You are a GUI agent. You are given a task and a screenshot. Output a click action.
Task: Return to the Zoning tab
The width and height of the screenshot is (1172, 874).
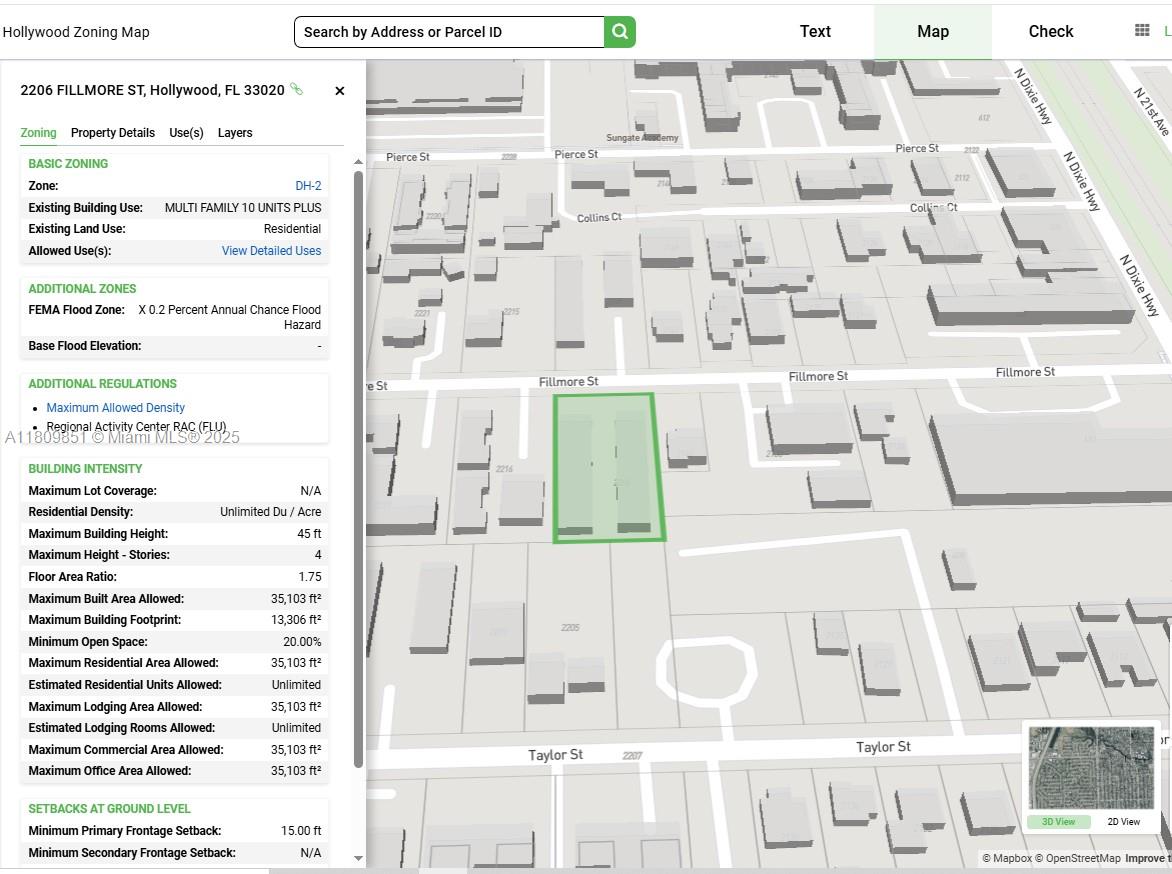38,132
